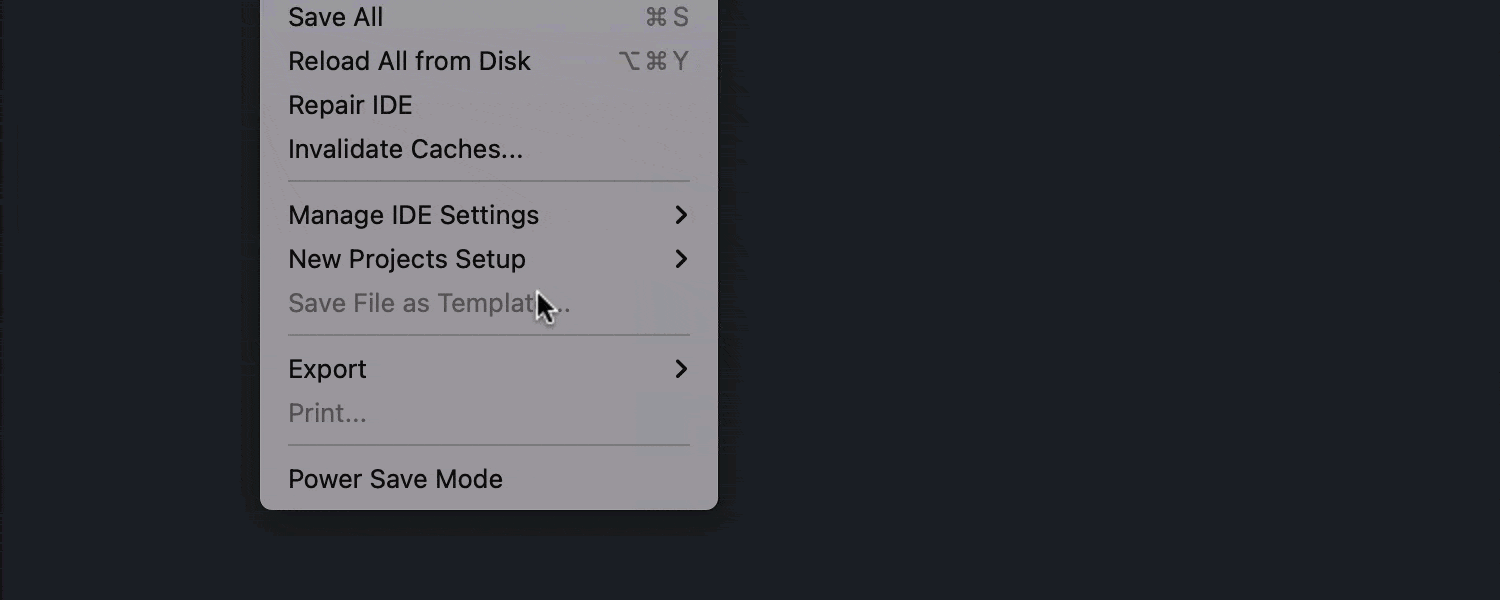1500x600 pixels.
Task: Click Repair IDE text label
Action: [350, 105]
